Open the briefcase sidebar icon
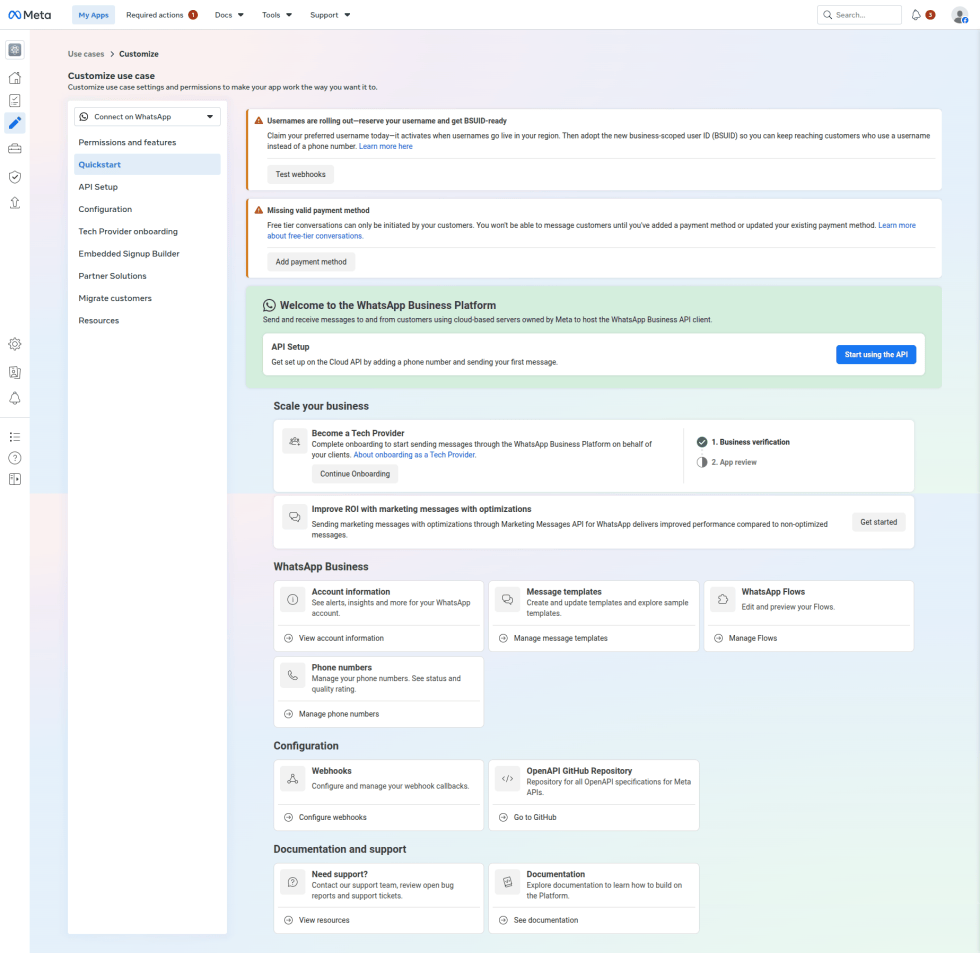Image resolution: width=980 pixels, height=953 pixels. click(x=15, y=149)
